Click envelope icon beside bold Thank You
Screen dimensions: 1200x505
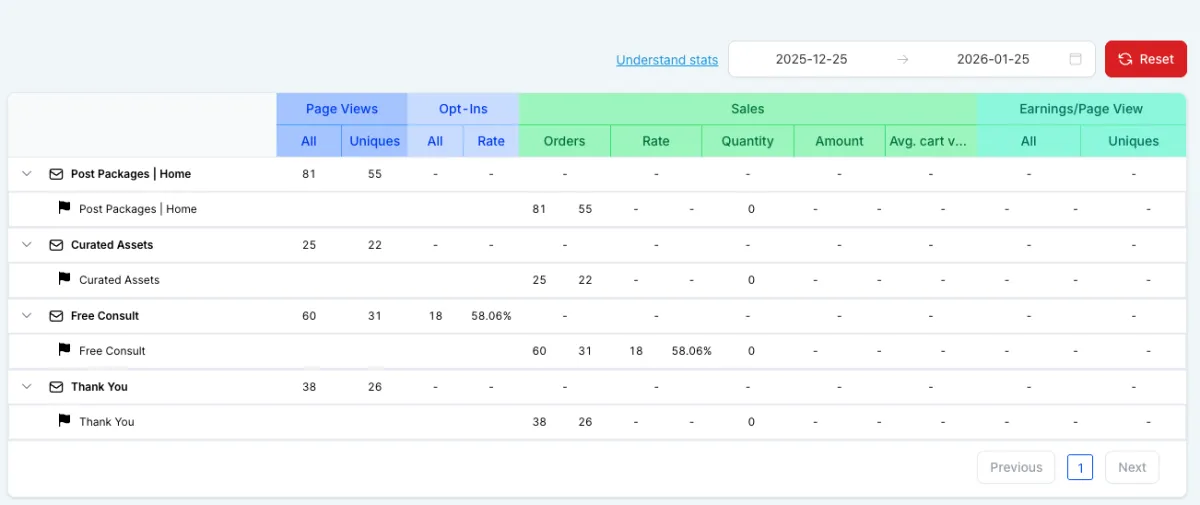pos(56,387)
